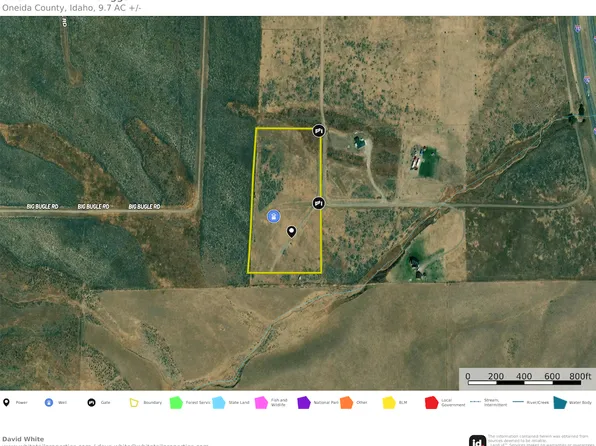Click the Power pin icon in the legend
Image resolution: width=596 pixels, height=446 pixels.
(x=6, y=402)
